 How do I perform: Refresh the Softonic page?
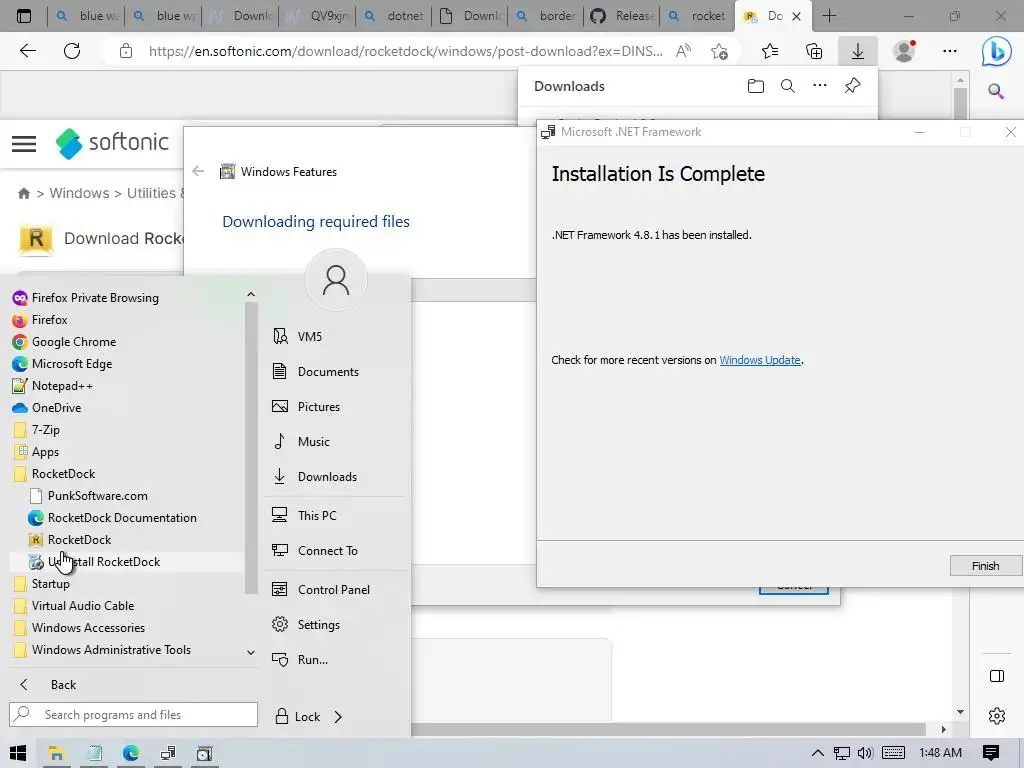pyautogui.click(x=72, y=51)
